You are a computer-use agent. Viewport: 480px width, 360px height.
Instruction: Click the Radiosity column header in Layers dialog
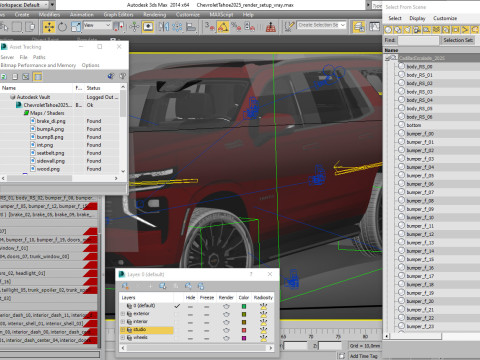[x=263, y=297]
